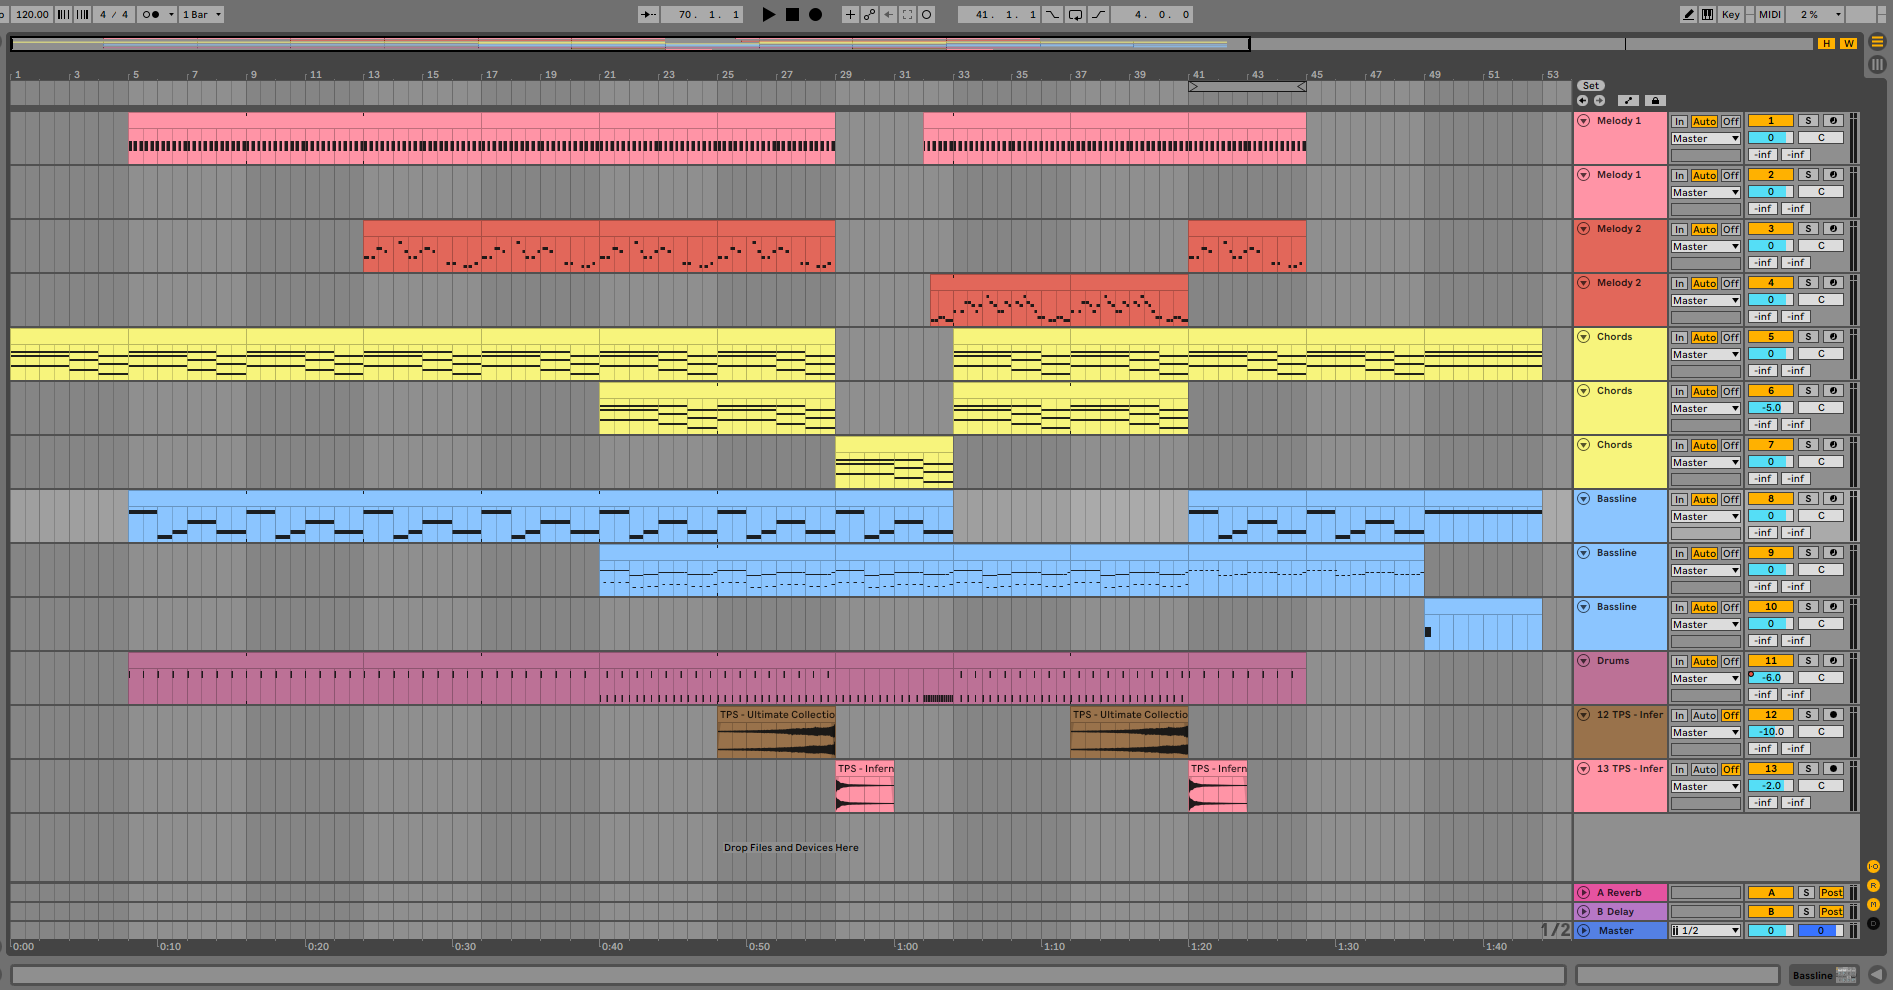This screenshot has width=1893, height=990.
Task: Click the A Reverb activator A button
Action: [x=1770, y=893]
